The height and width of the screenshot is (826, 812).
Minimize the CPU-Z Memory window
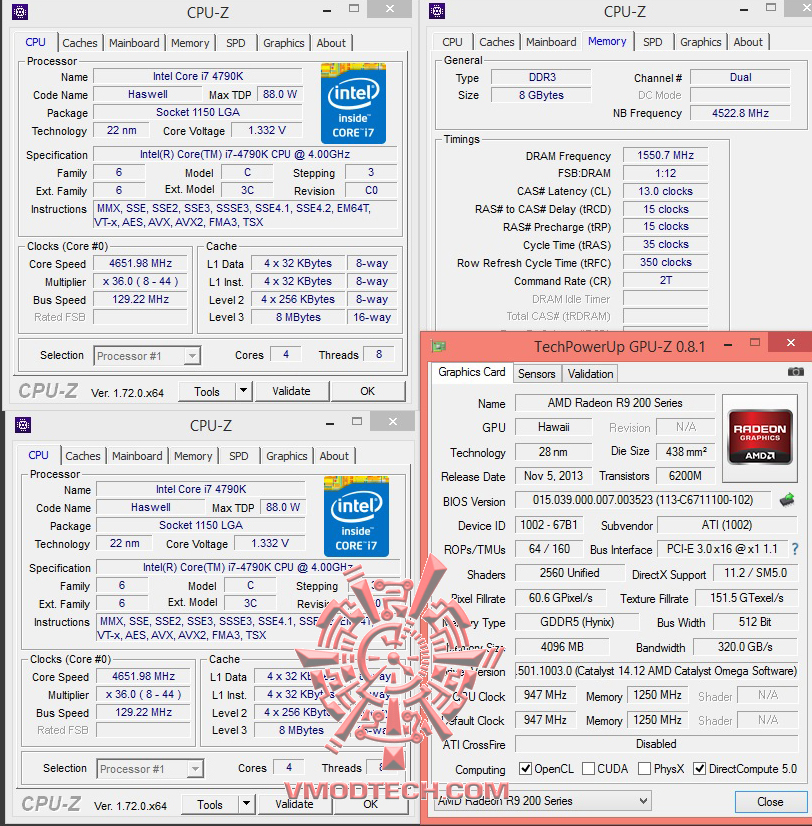pos(745,9)
